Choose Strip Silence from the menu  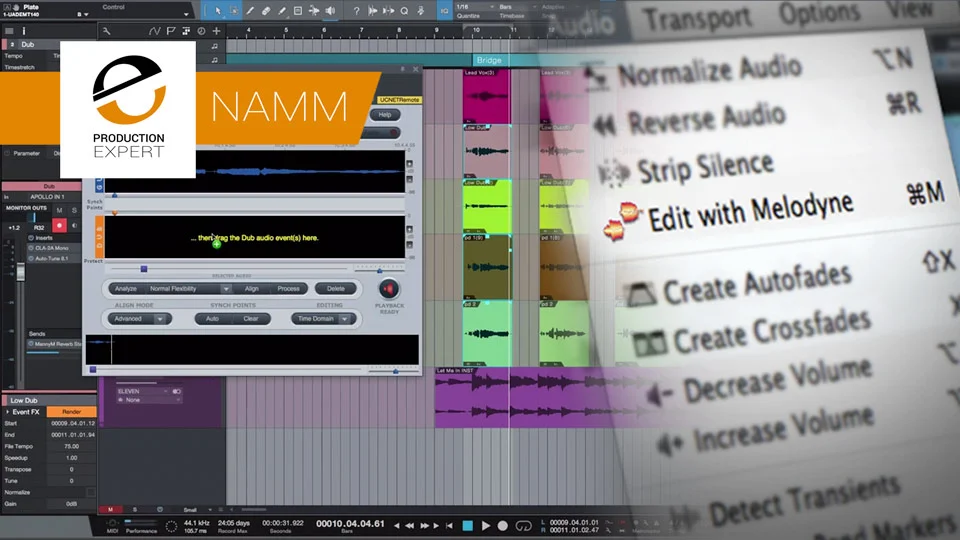point(705,168)
